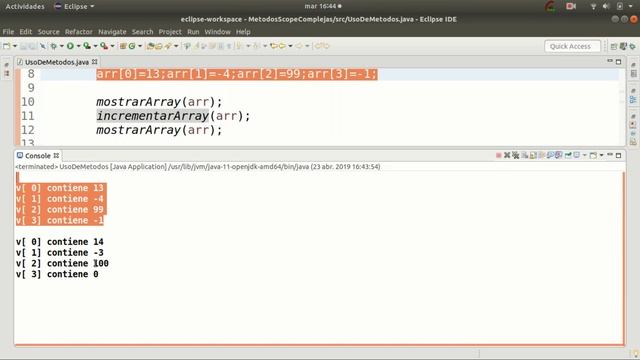Open the Navigate menu
640x360 pixels.
[x=112, y=32]
